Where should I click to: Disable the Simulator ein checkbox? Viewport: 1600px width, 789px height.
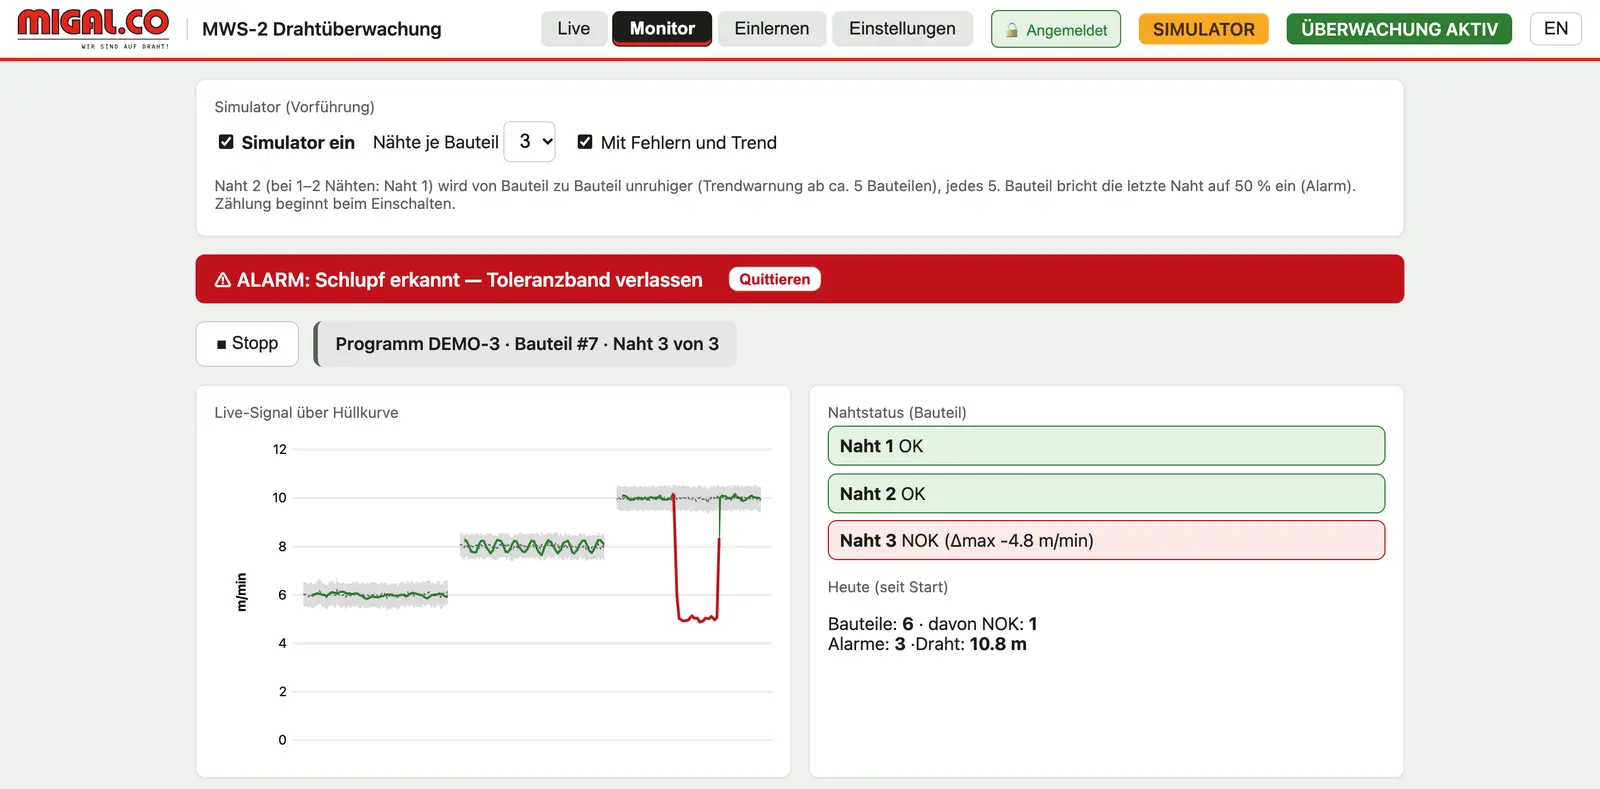(x=226, y=142)
